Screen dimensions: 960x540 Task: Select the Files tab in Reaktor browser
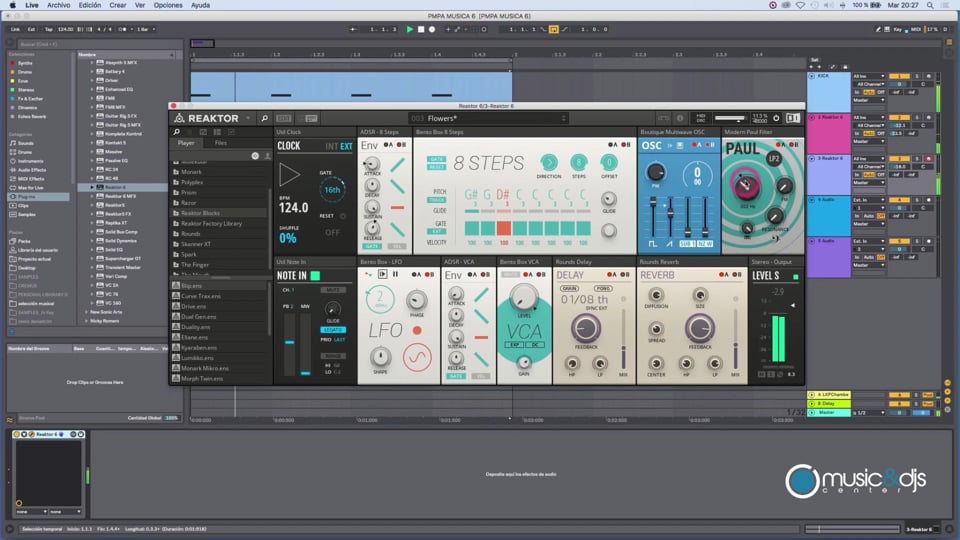pyautogui.click(x=220, y=143)
